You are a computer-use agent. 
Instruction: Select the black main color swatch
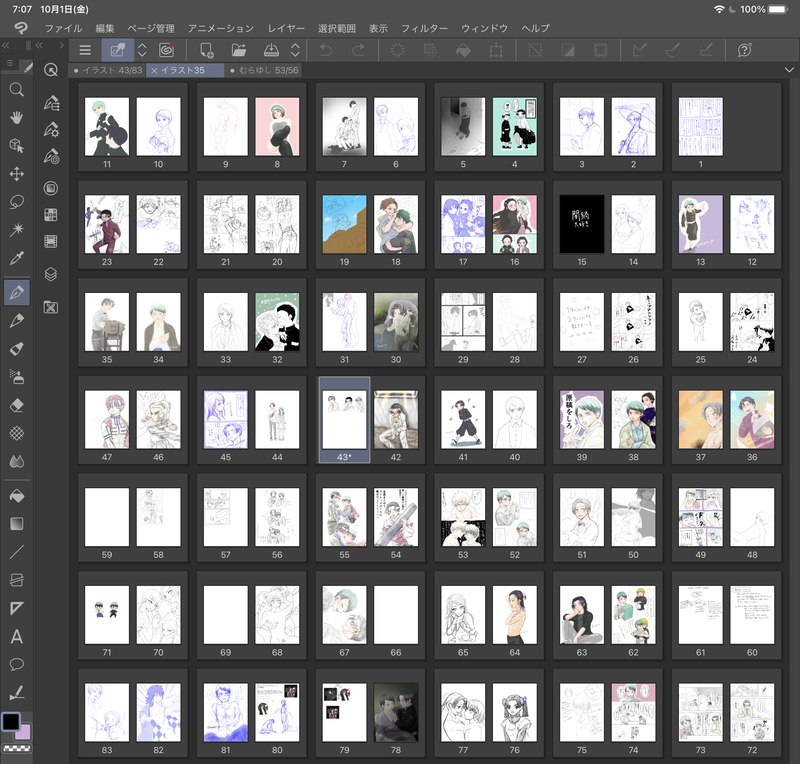[11, 722]
